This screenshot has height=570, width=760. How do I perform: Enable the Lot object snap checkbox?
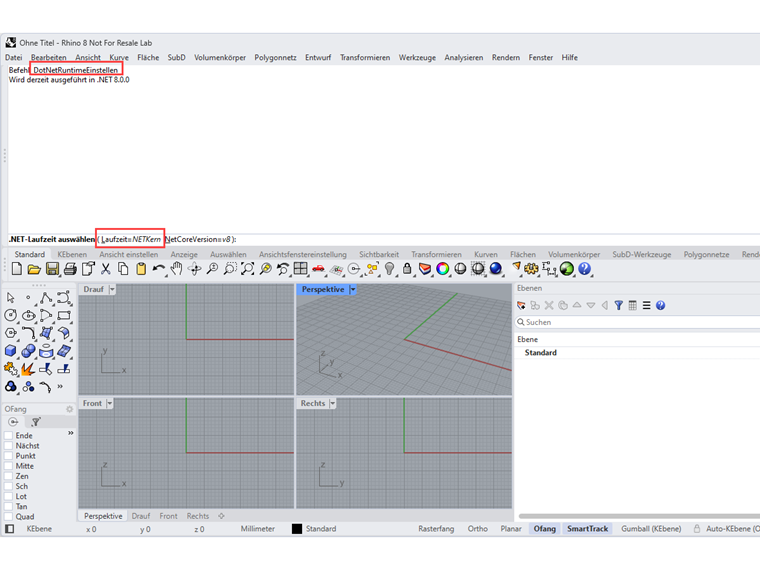(8, 496)
